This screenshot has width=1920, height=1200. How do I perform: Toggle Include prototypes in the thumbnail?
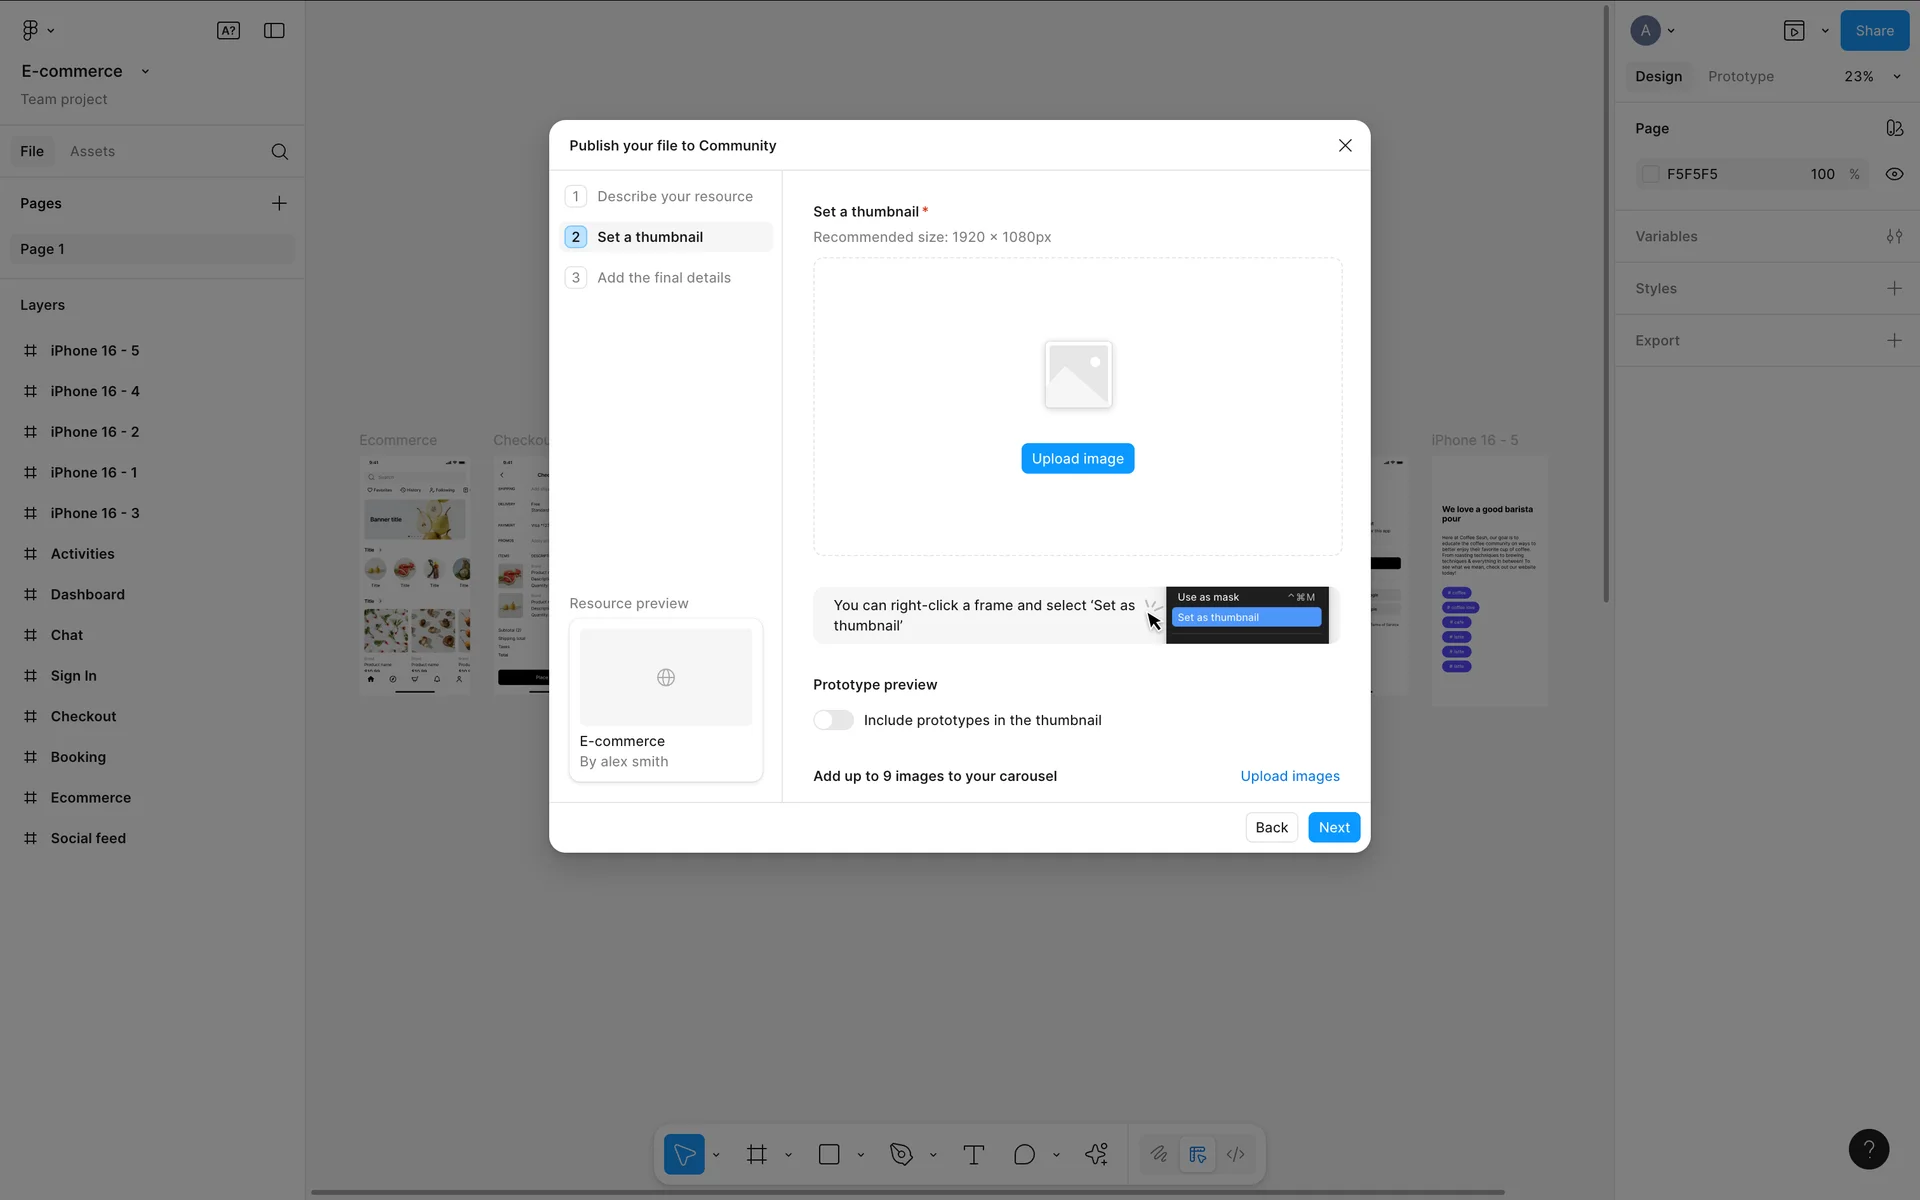833,721
